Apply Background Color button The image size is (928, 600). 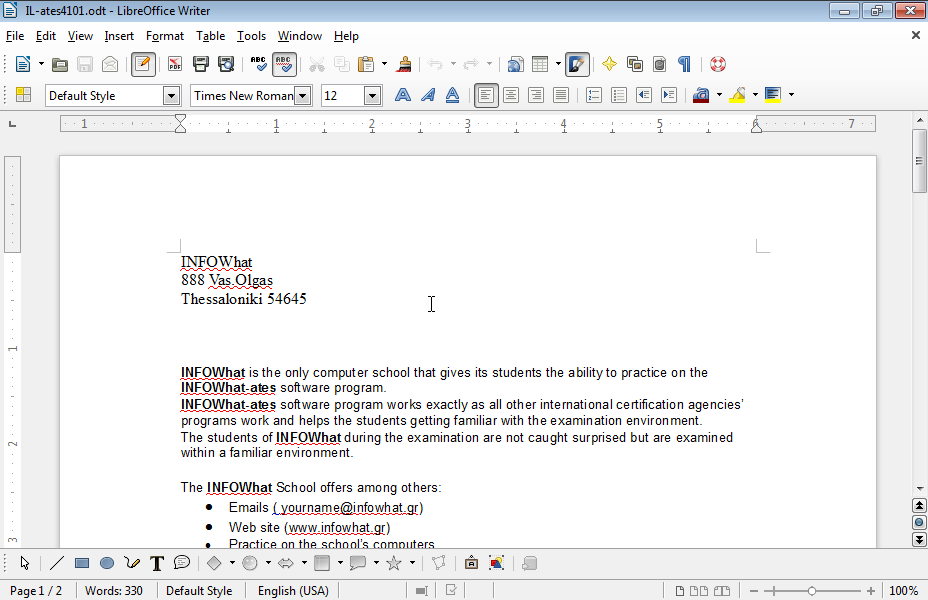tap(773, 95)
